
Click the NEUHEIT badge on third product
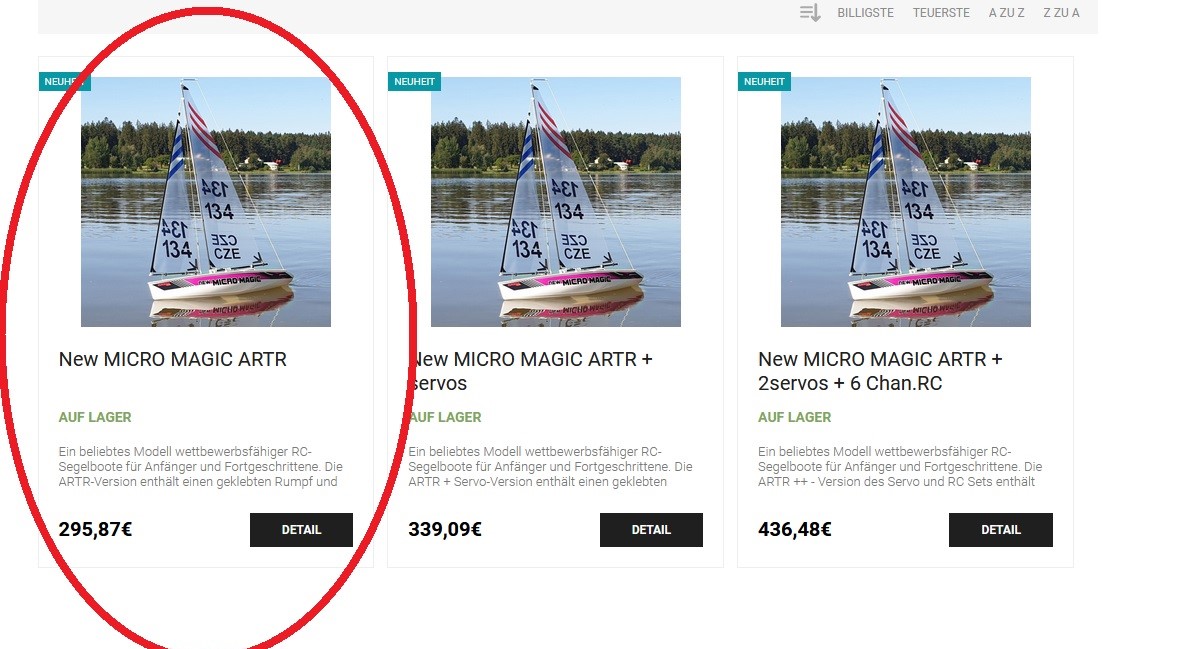point(763,81)
